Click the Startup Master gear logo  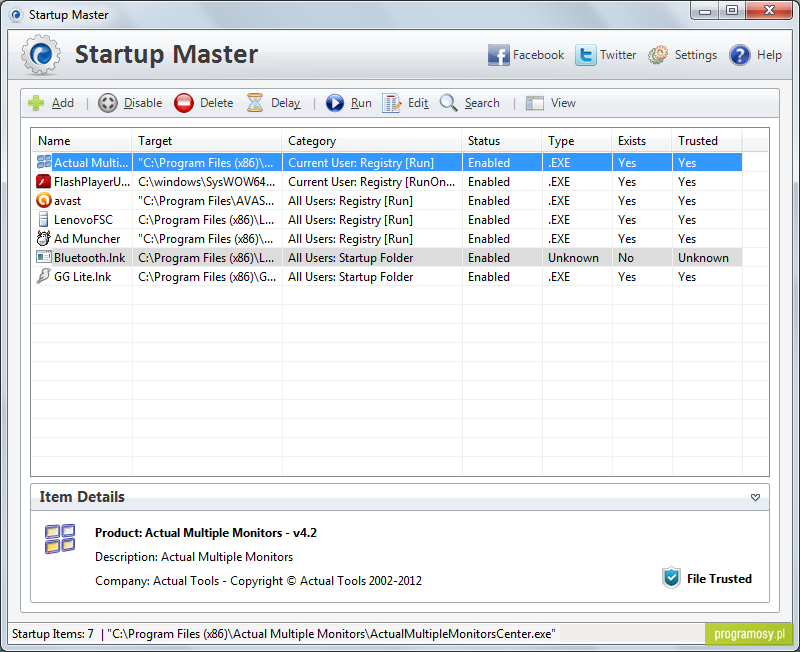(41, 55)
